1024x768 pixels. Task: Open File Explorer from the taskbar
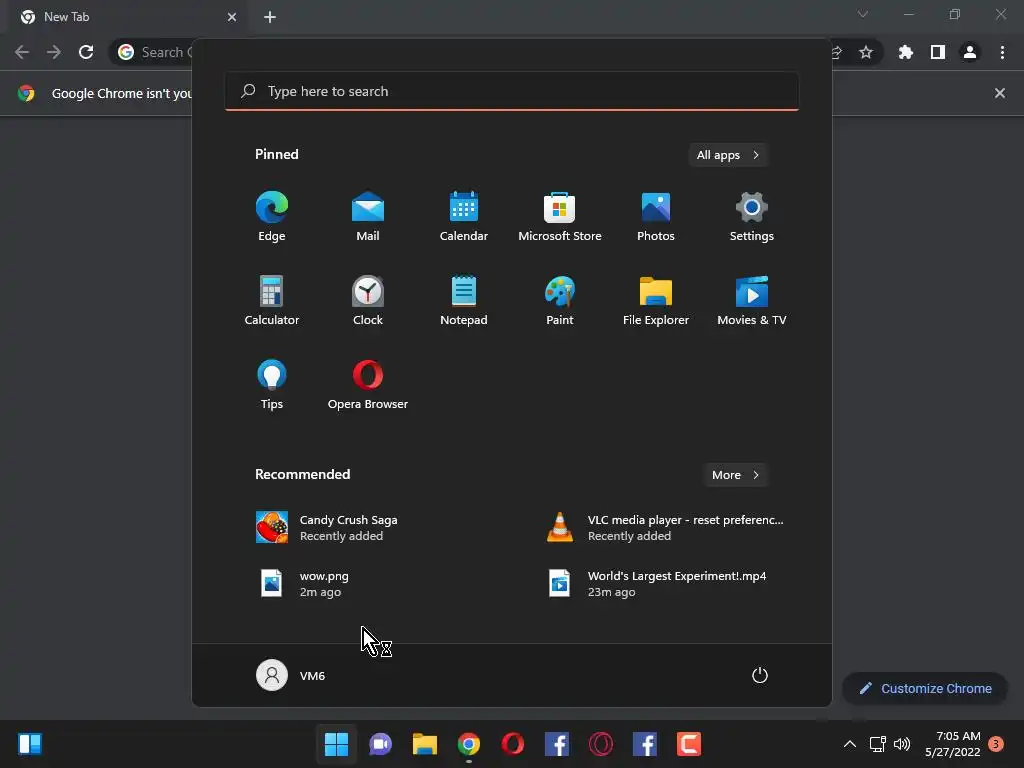424,744
